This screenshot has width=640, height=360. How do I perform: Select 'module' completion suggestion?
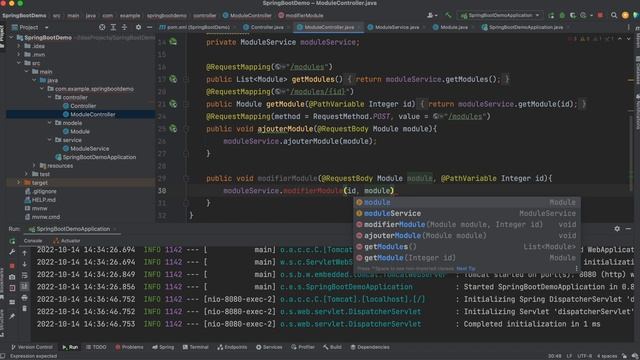(x=466, y=202)
